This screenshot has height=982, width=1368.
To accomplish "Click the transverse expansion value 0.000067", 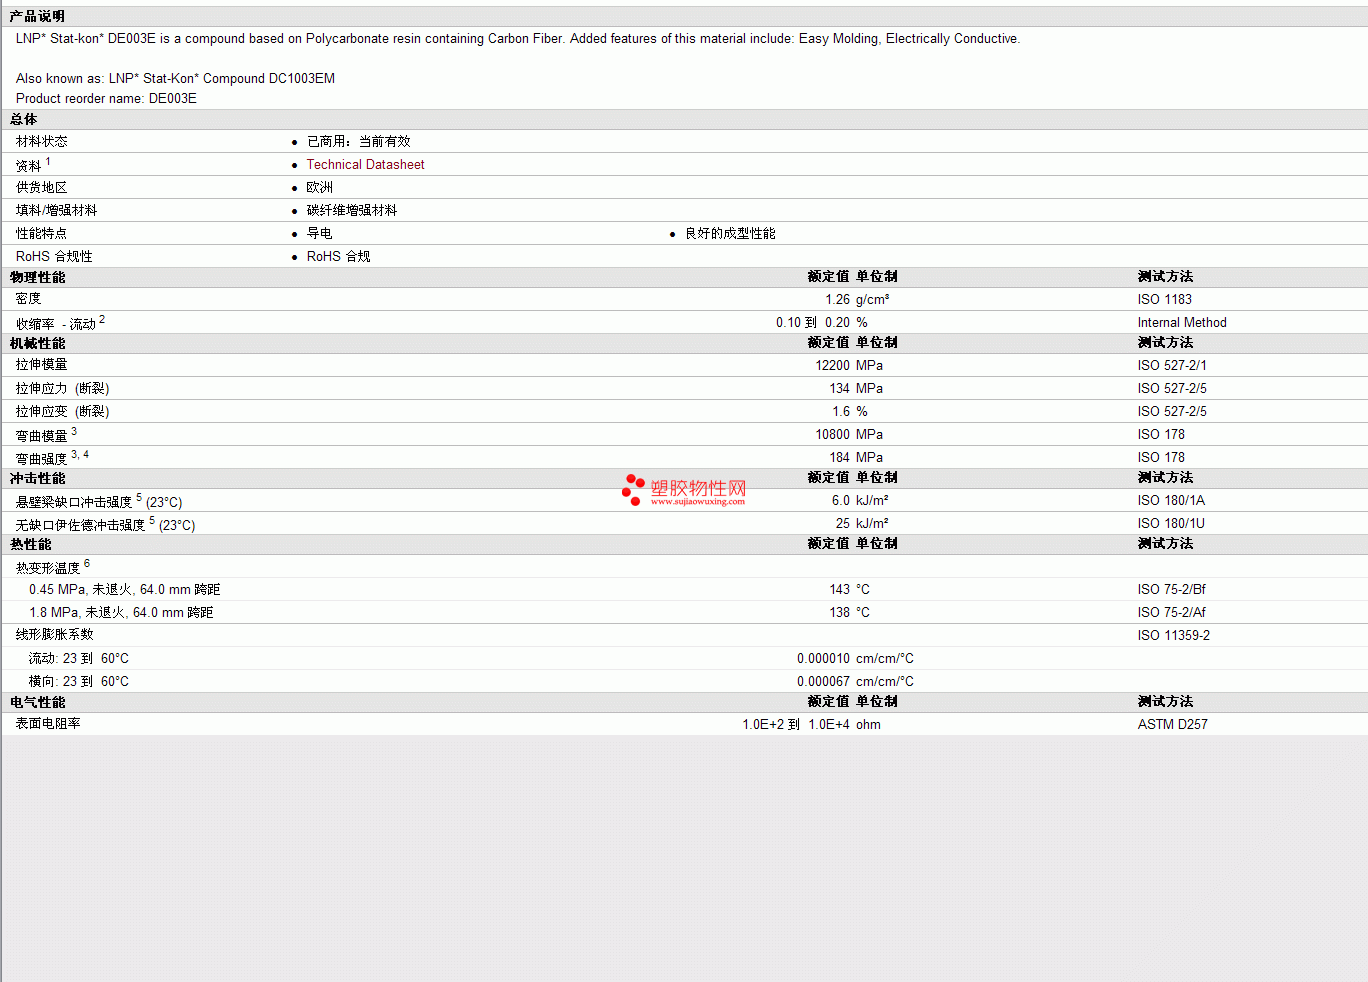I will point(823,682).
